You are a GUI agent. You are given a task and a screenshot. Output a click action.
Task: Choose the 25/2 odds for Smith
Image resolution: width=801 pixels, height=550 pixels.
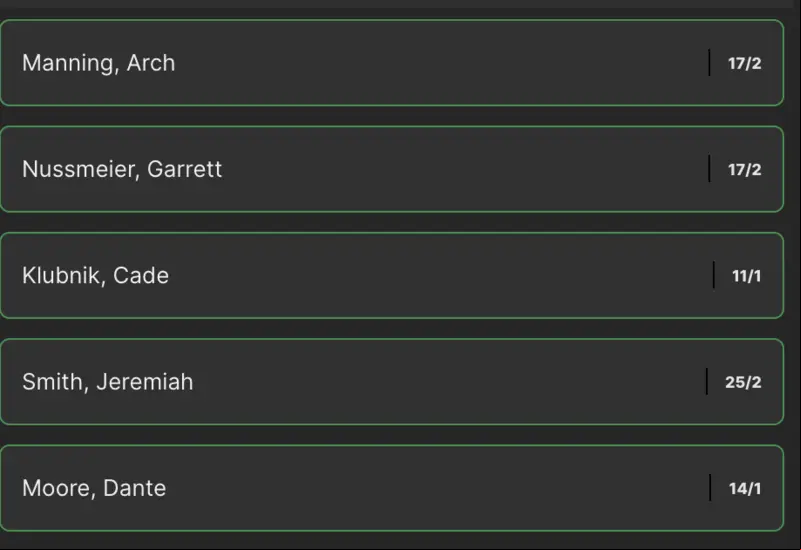[743, 382]
